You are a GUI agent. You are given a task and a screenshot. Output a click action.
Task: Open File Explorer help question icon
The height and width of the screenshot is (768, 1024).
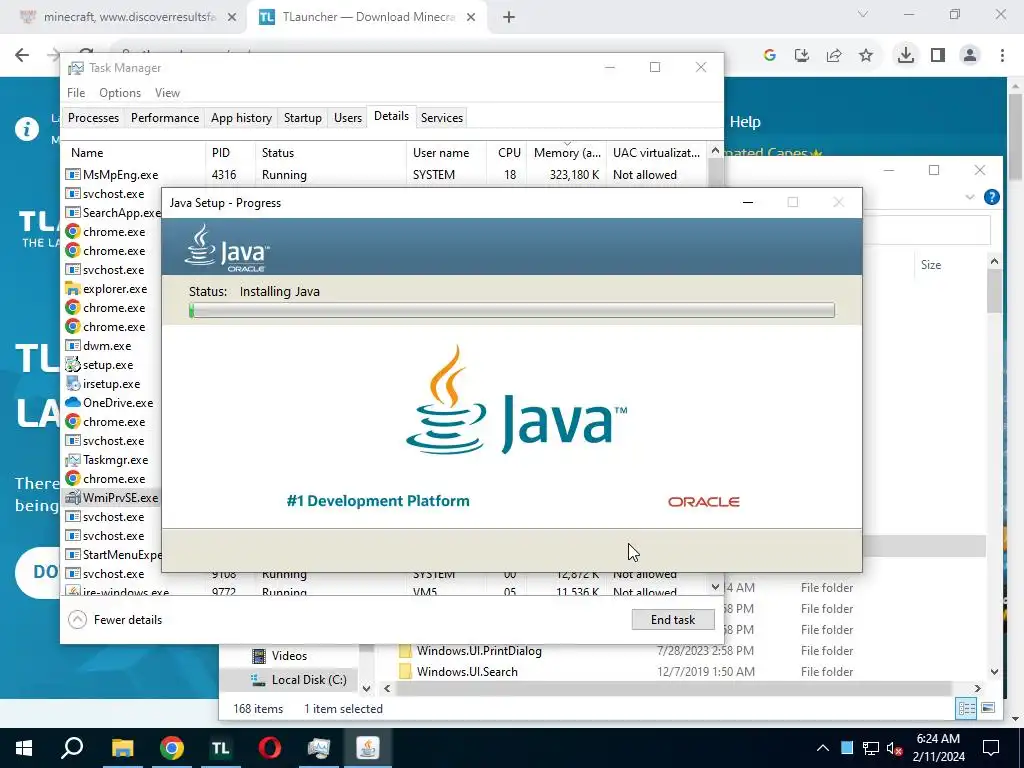[x=991, y=197]
